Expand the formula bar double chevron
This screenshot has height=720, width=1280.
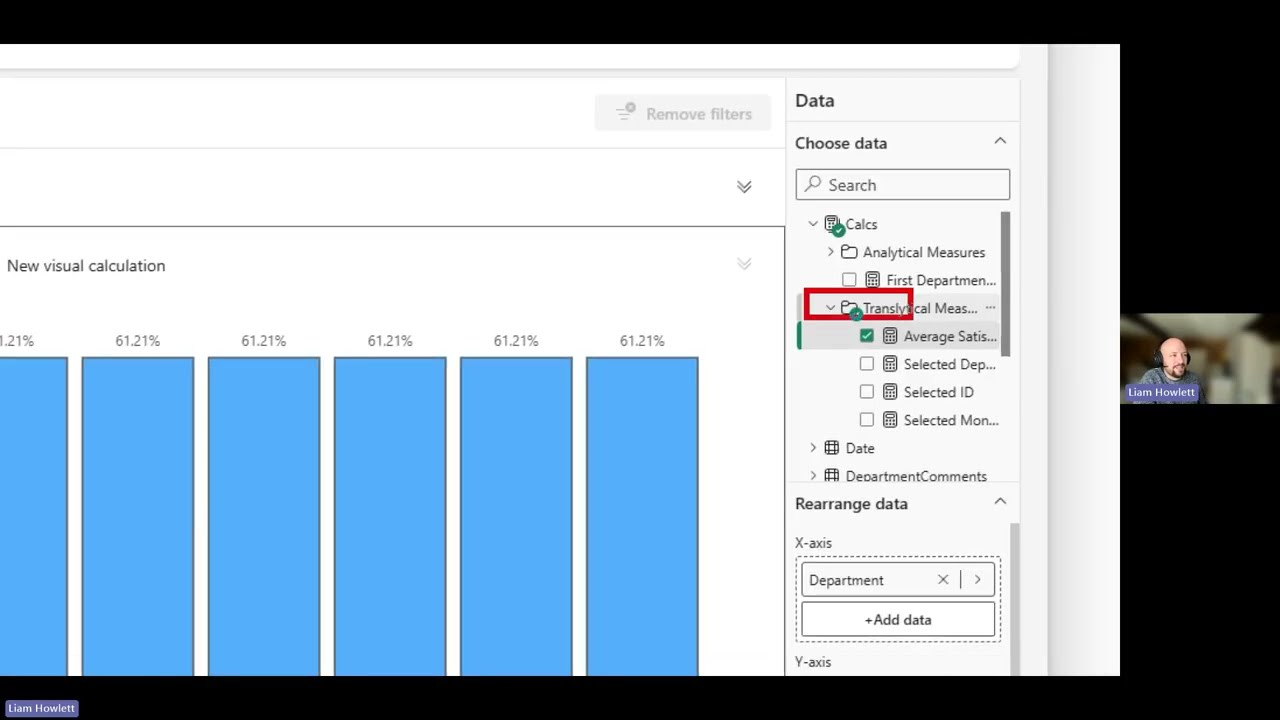point(744,187)
